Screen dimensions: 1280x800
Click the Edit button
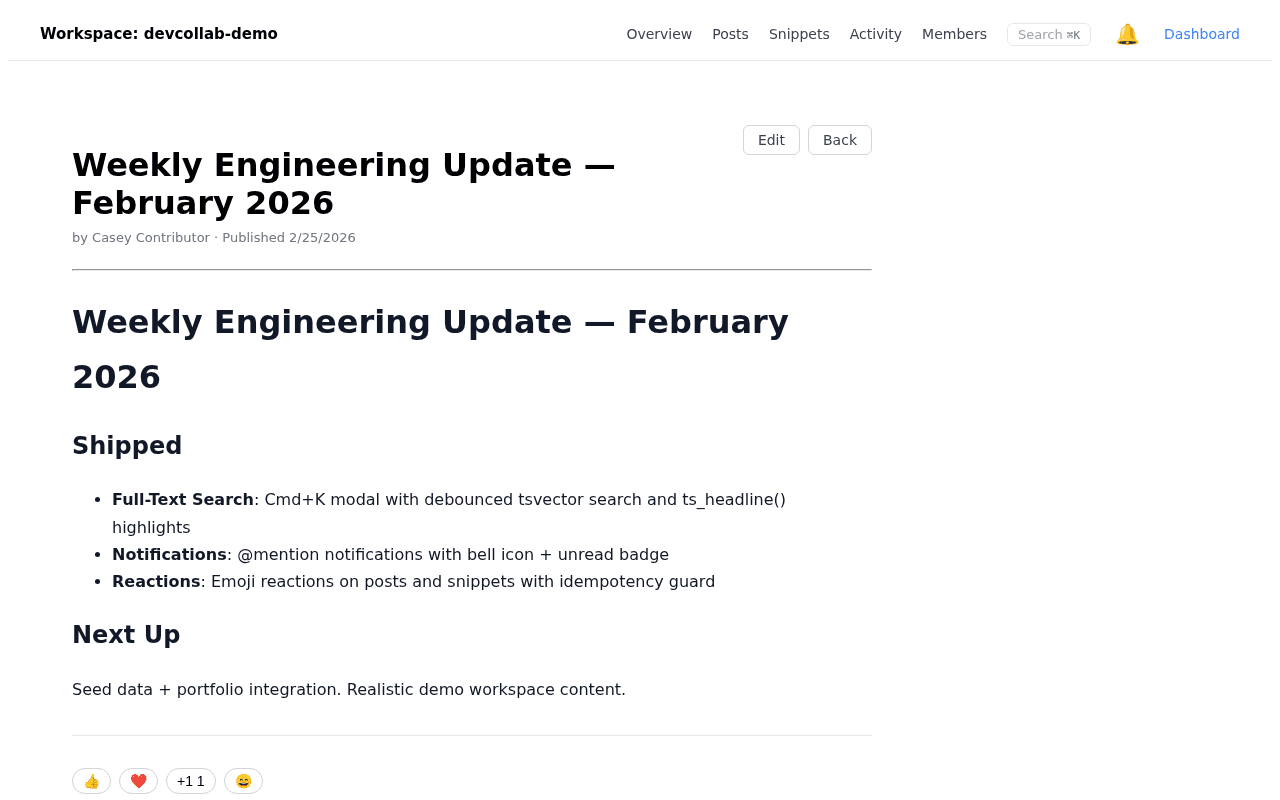(771, 140)
